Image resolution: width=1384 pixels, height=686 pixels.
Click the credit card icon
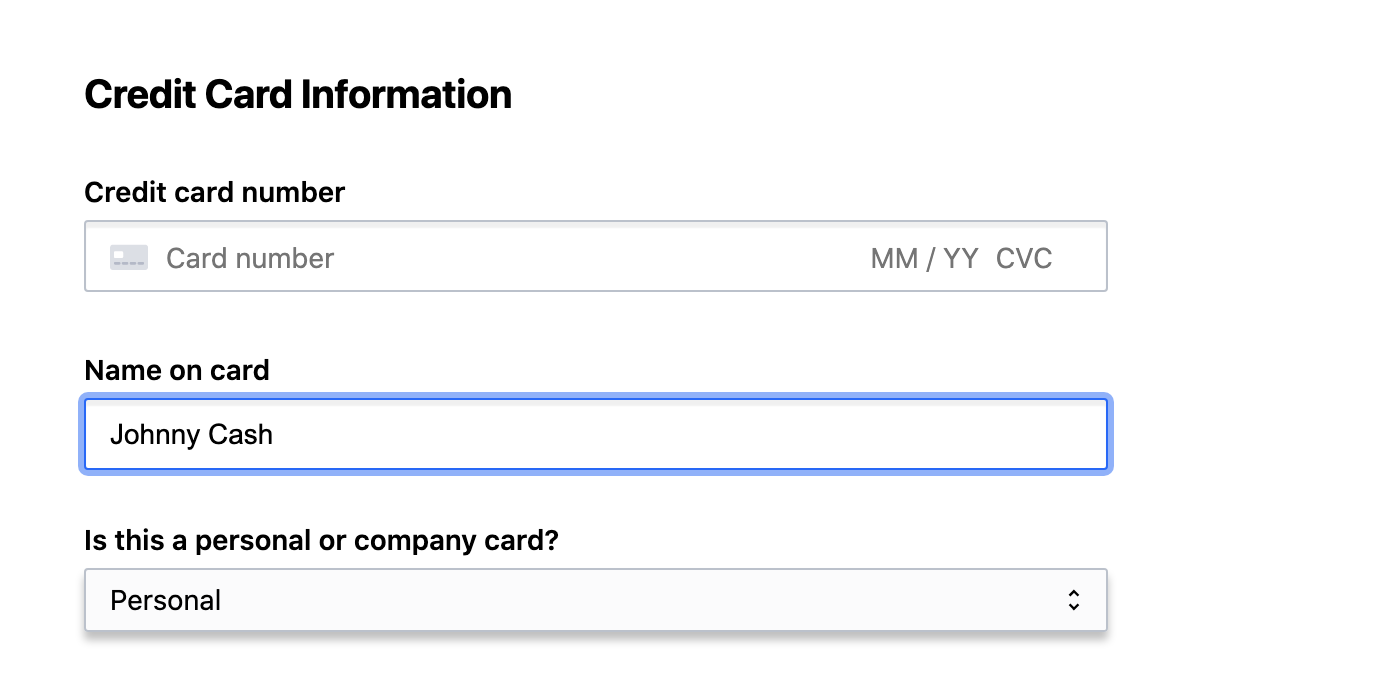coord(129,258)
